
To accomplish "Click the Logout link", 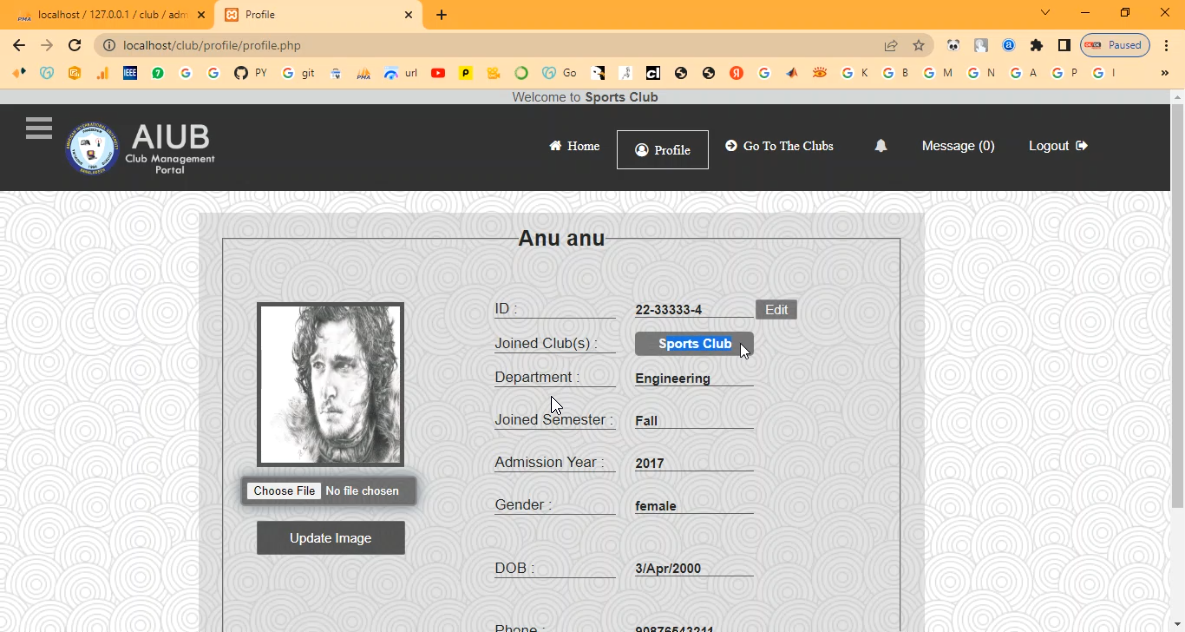I will coord(1057,146).
